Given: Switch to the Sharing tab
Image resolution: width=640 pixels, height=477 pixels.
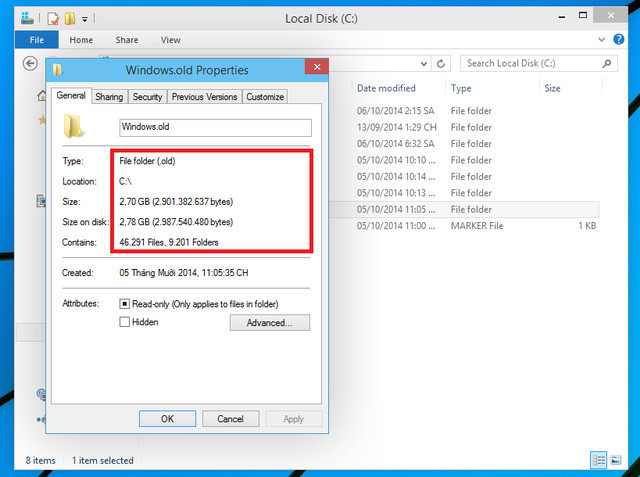Looking at the screenshot, I should click(x=109, y=97).
